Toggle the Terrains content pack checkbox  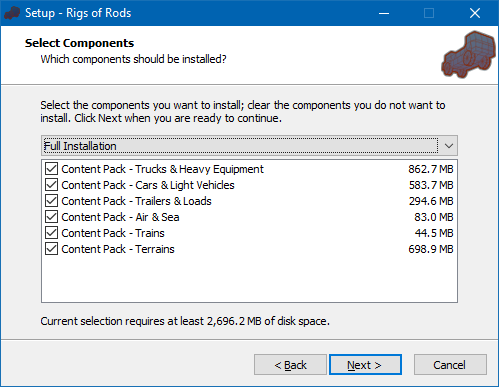[x=51, y=249]
